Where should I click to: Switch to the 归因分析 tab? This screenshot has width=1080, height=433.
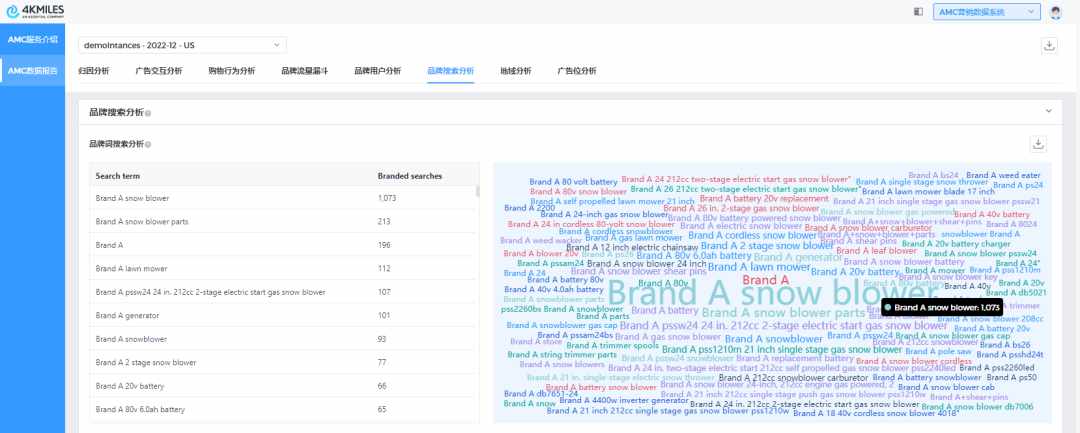tap(93, 71)
